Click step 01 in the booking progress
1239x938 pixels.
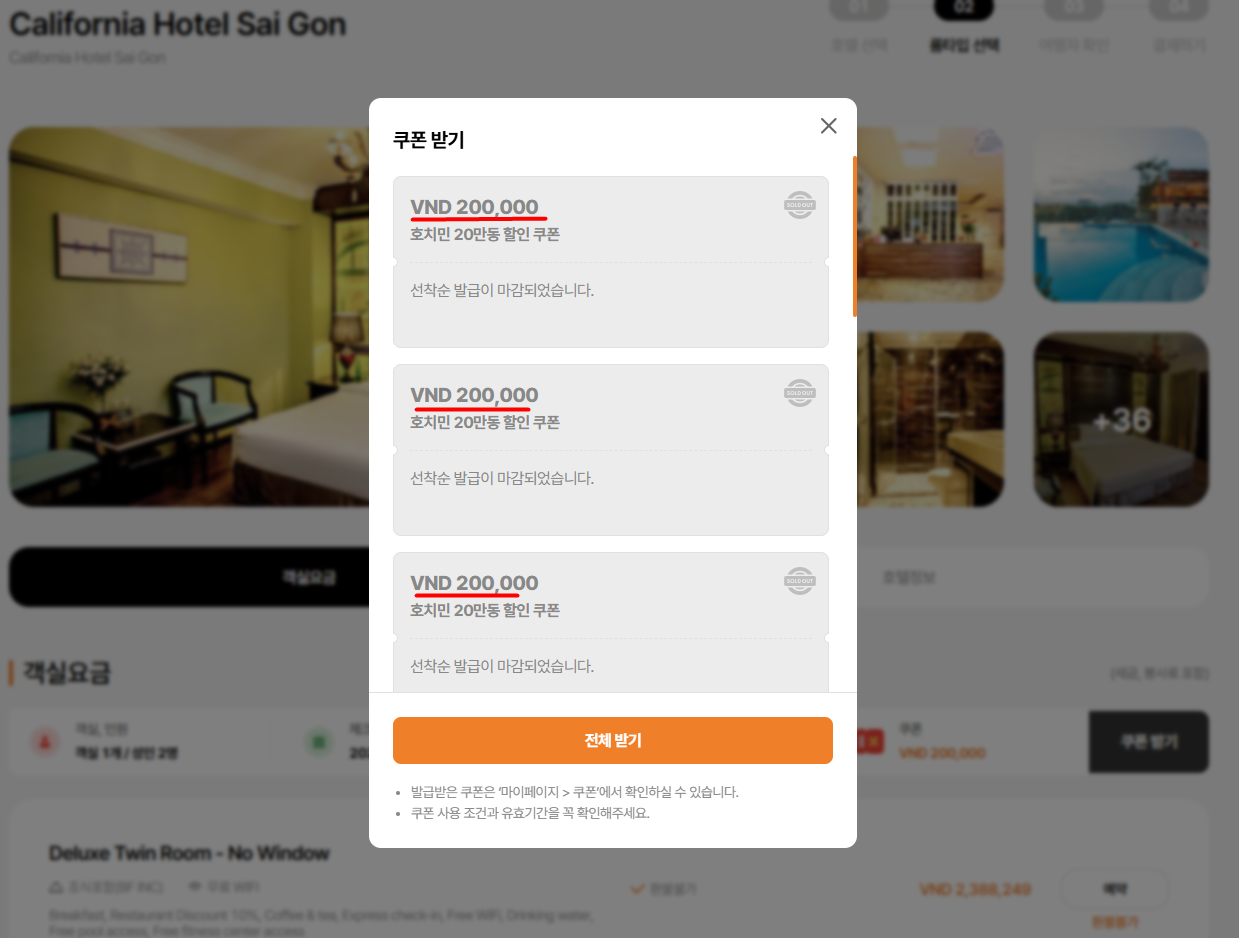pos(858,10)
